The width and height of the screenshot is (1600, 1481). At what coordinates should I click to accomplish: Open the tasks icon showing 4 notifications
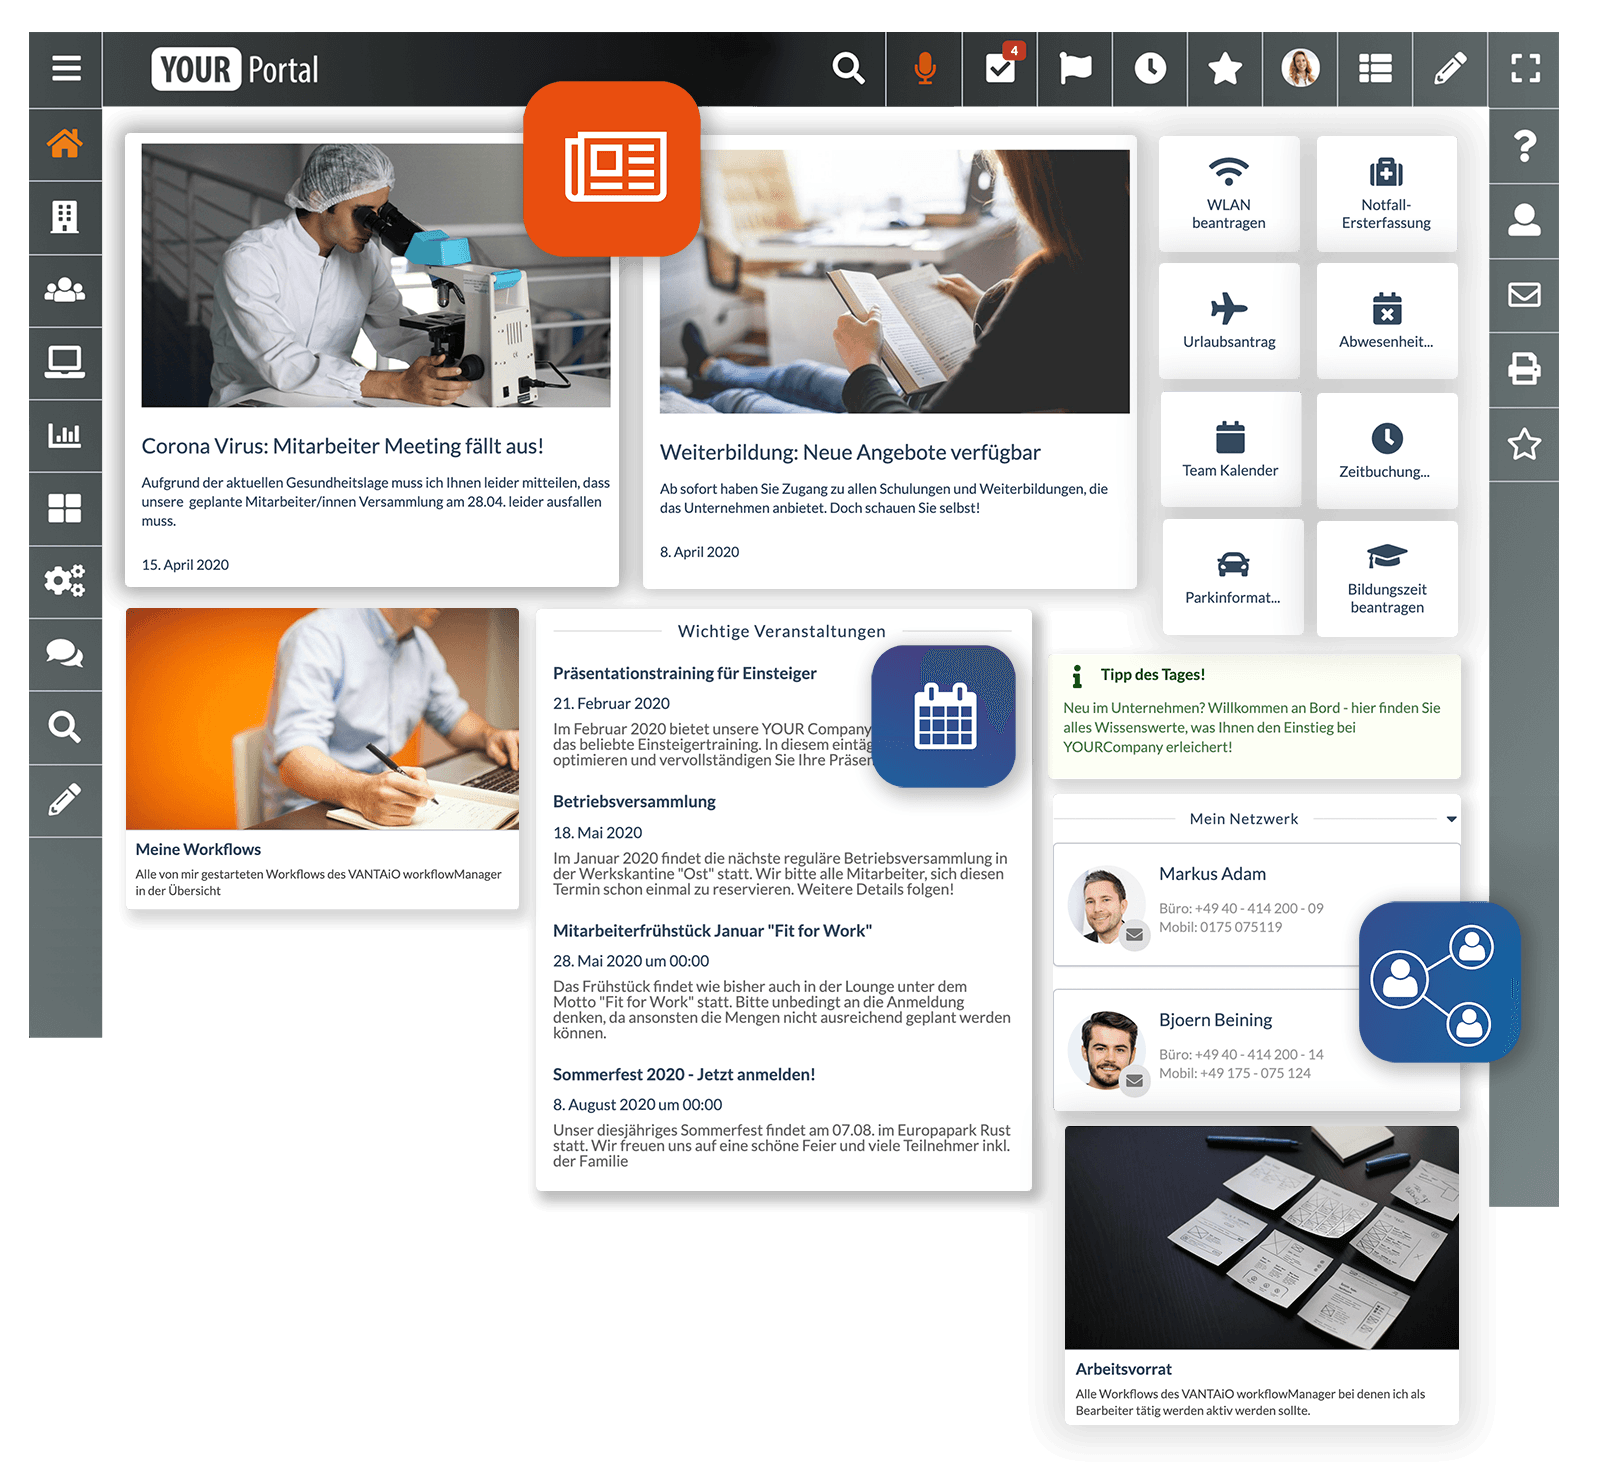pos(998,68)
